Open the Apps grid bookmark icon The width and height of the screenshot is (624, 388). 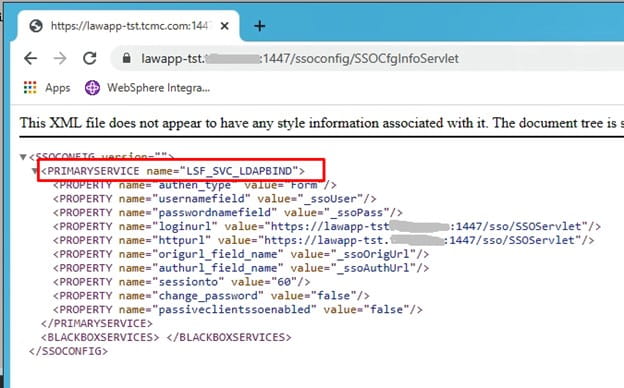pos(30,88)
